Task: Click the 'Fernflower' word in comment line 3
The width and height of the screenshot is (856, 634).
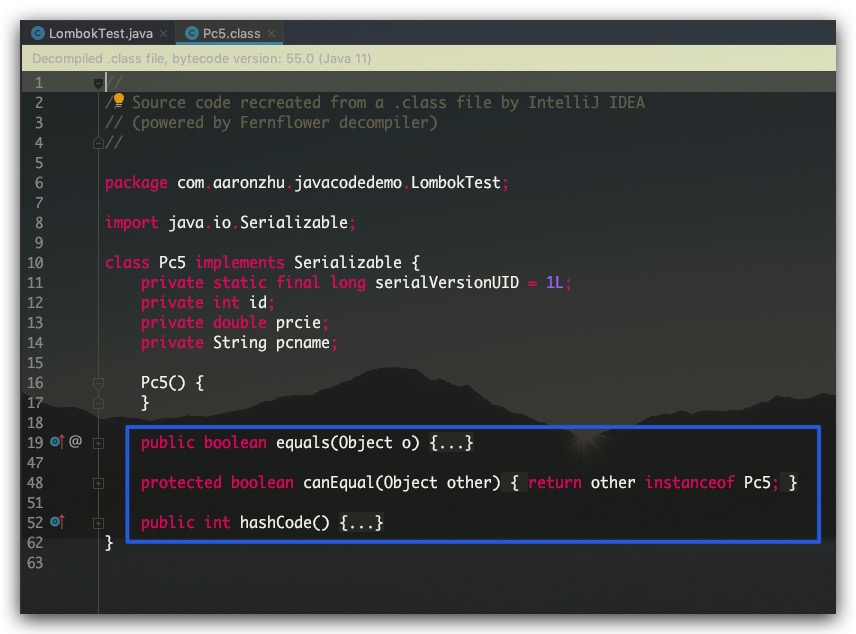Action: point(284,122)
